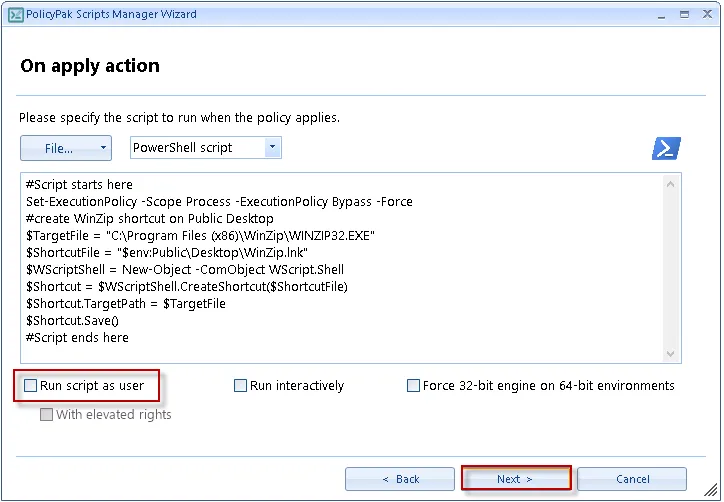Screen dimensions: 724x502
Task: Toggle the Run interactively checkbox
Action: click(240, 386)
